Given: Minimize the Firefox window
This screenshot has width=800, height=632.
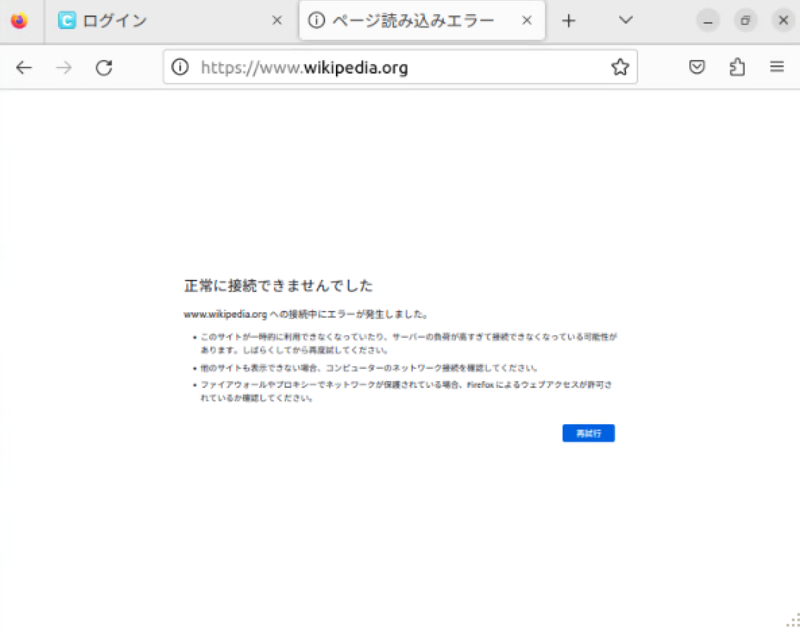Looking at the screenshot, I should [708, 21].
